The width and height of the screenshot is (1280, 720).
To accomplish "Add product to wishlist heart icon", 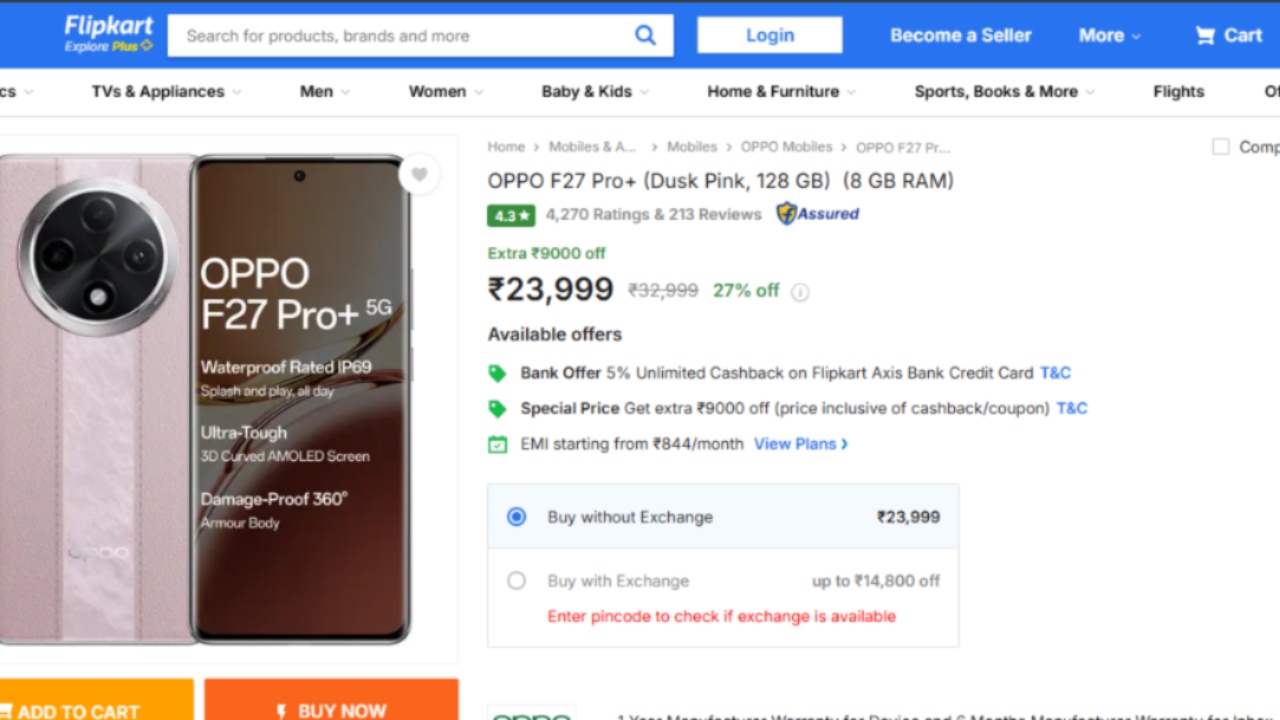I will (x=419, y=175).
